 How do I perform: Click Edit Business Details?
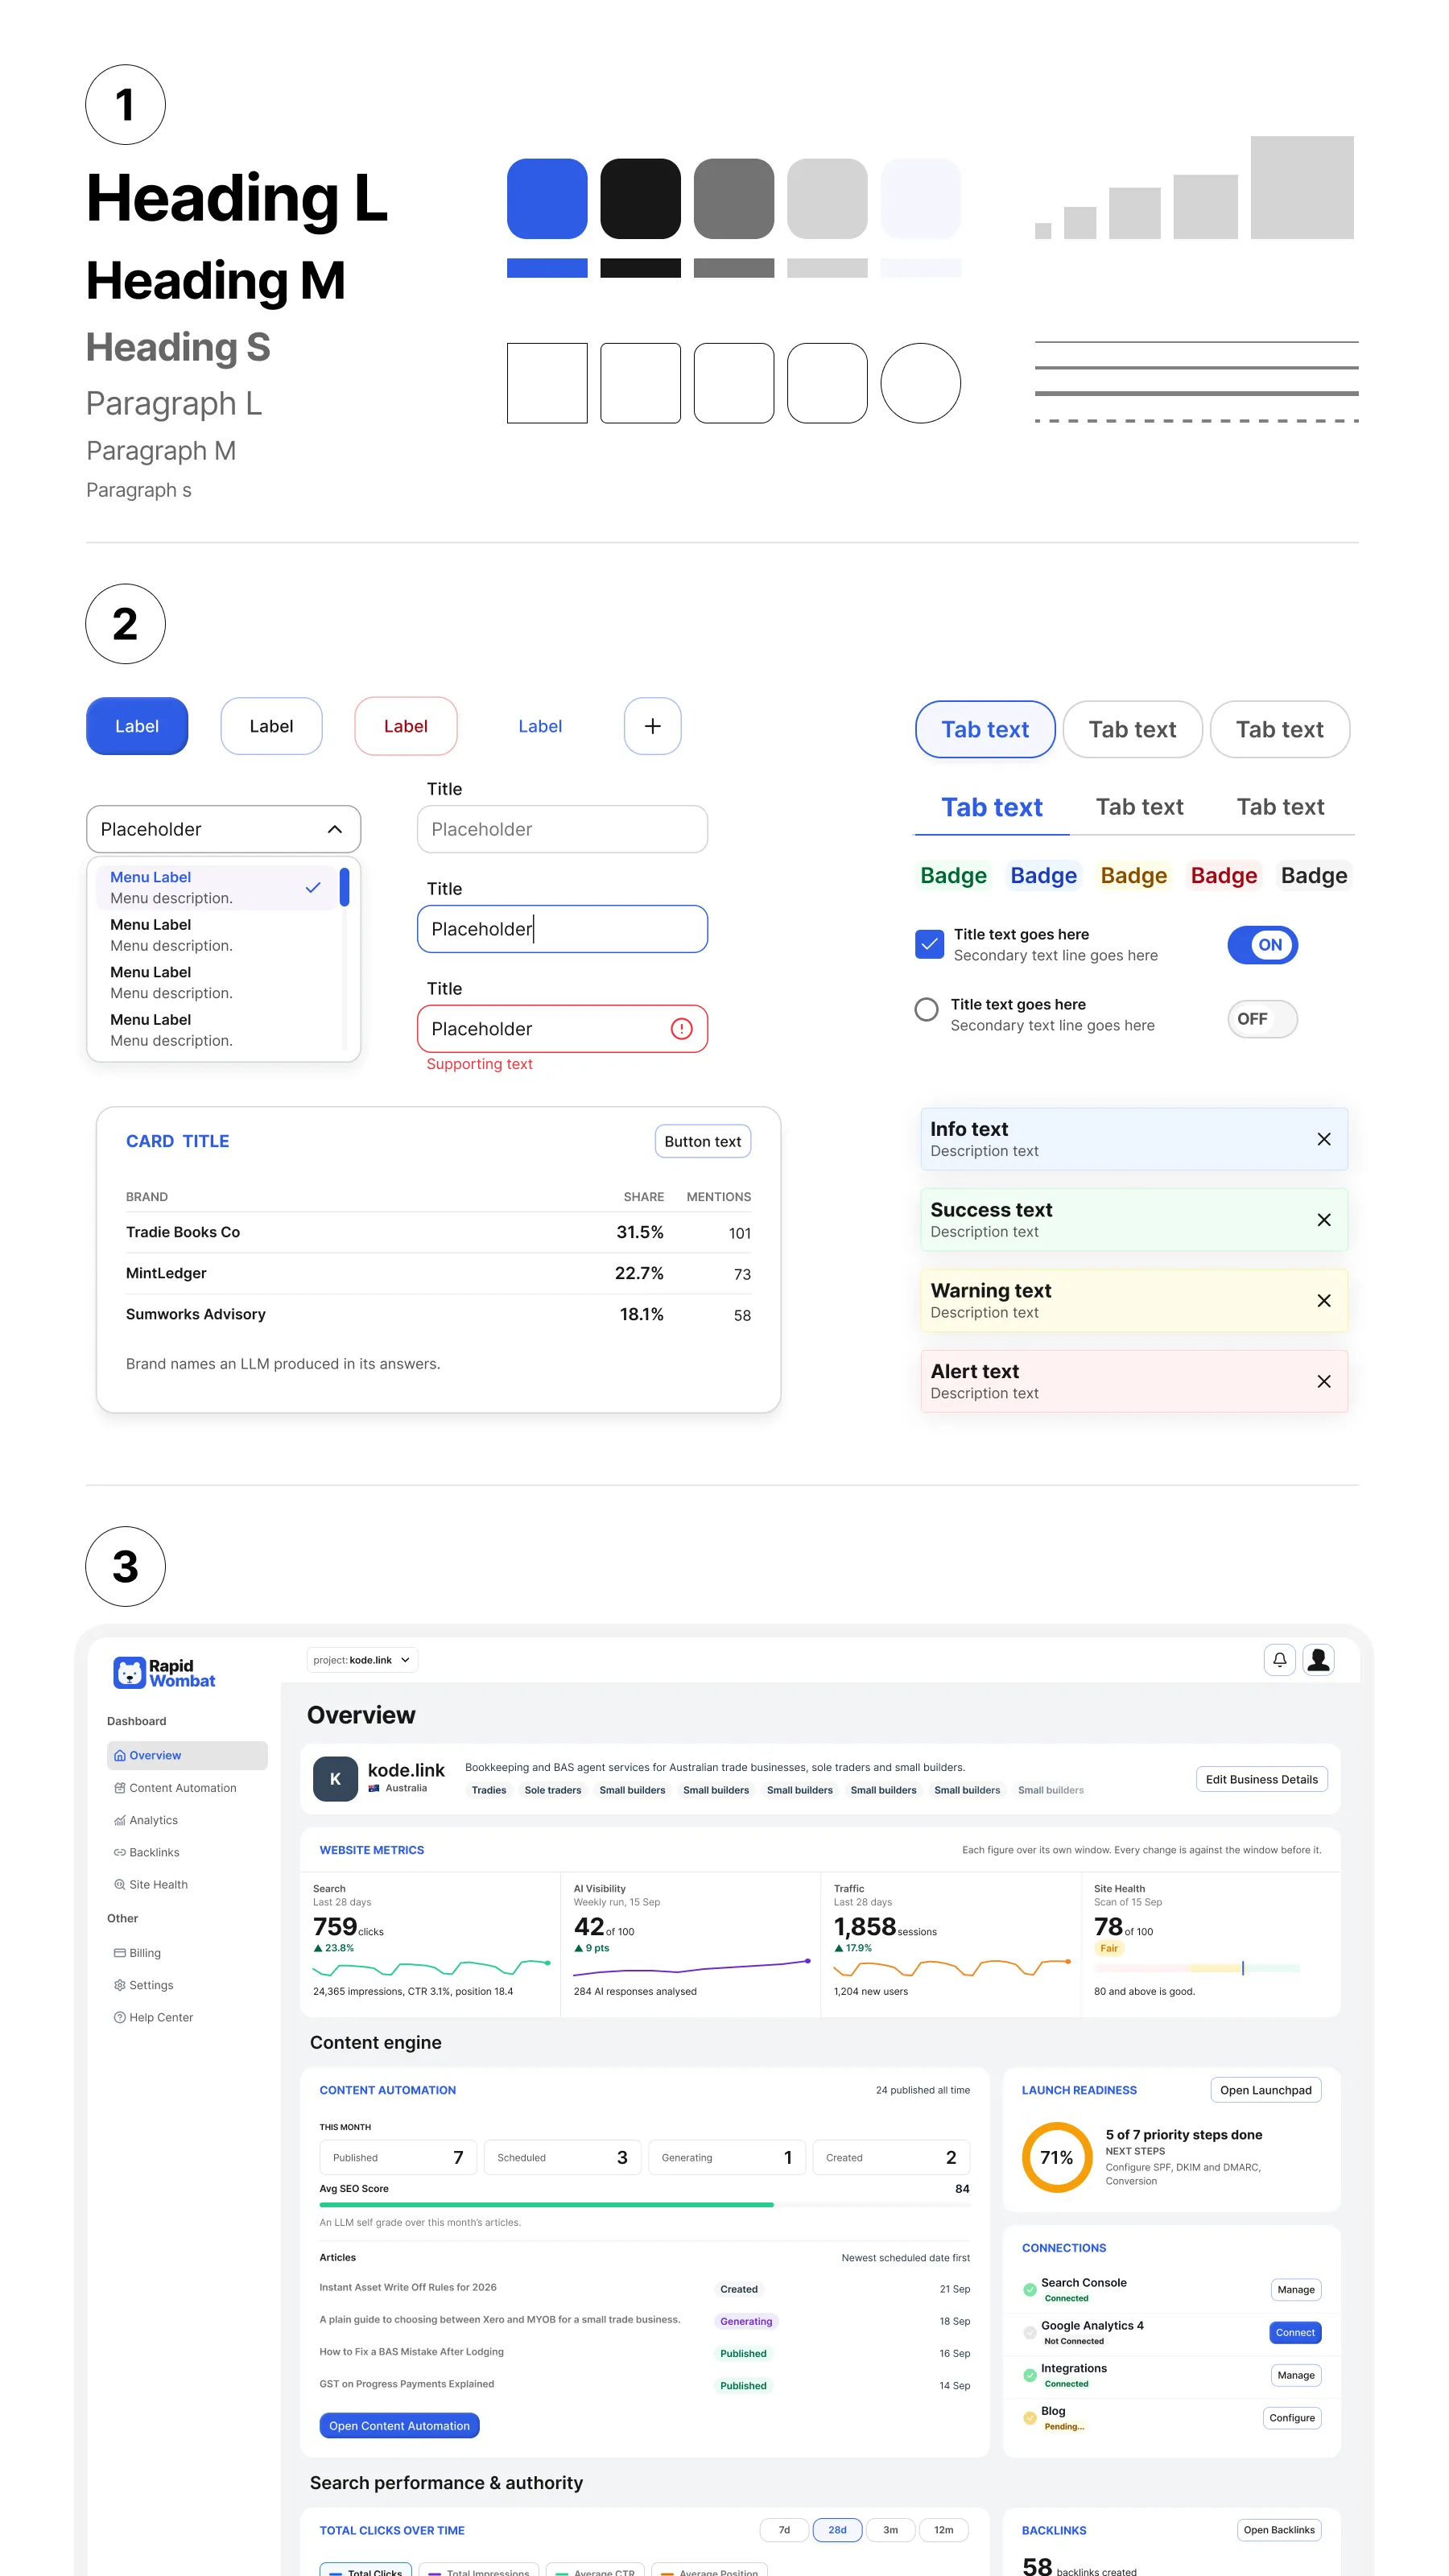pos(1261,1779)
